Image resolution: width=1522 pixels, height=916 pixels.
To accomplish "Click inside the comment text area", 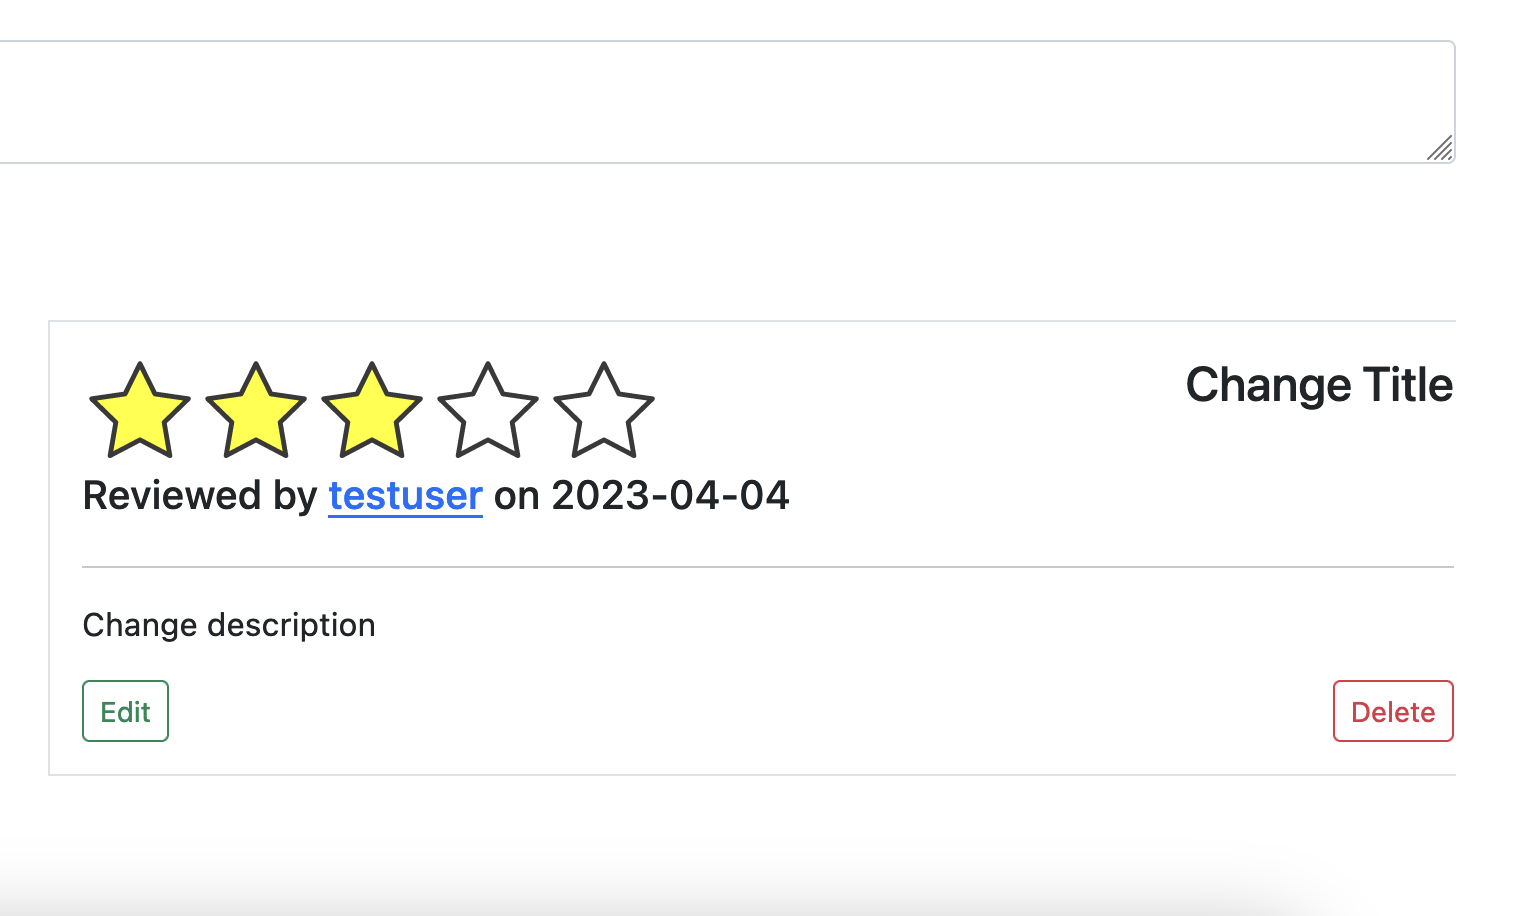I will [x=700, y=95].
